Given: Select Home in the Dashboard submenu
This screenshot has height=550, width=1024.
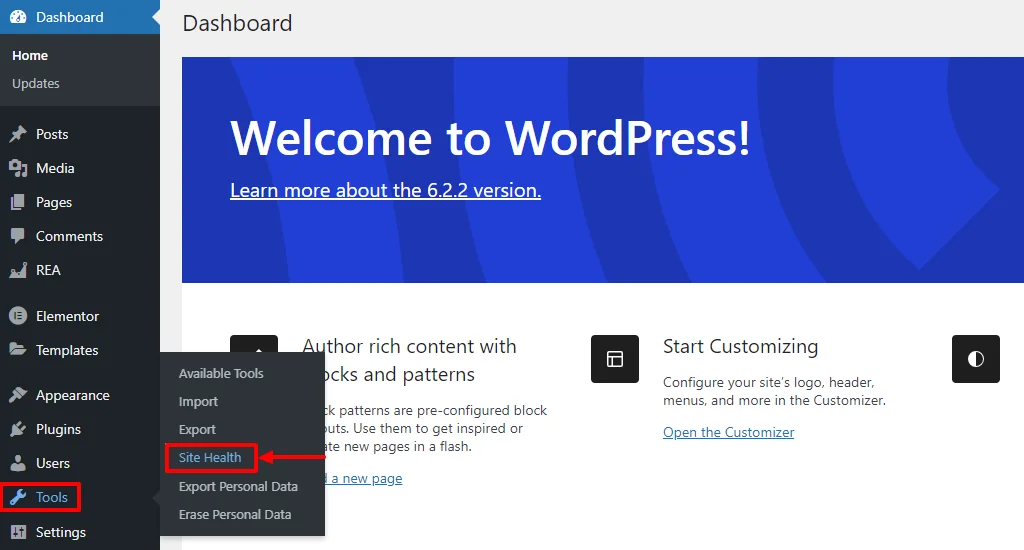Looking at the screenshot, I should [x=30, y=56].
